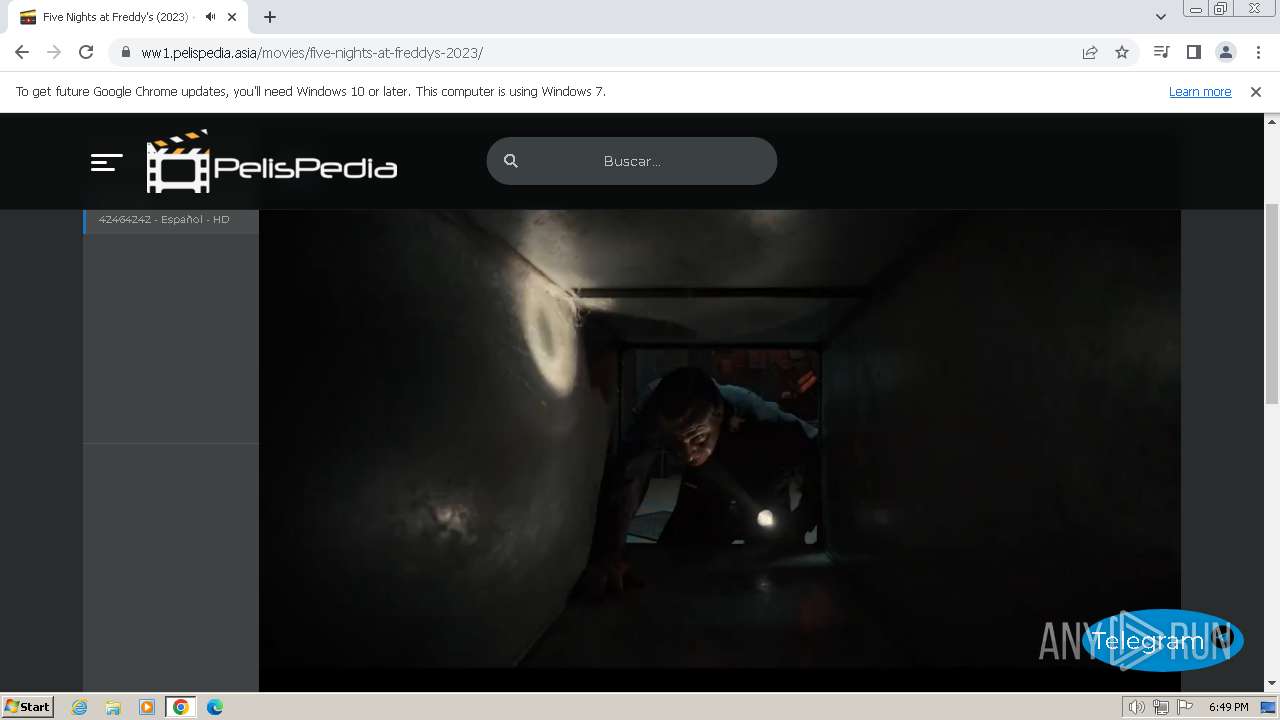Screen dimensions: 1280x720
Task: Expand the tab search dropdown
Action: click(1161, 17)
